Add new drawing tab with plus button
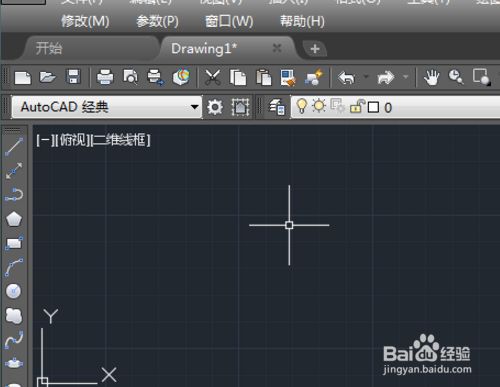Viewport: 500px width, 387px height. point(315,49)
